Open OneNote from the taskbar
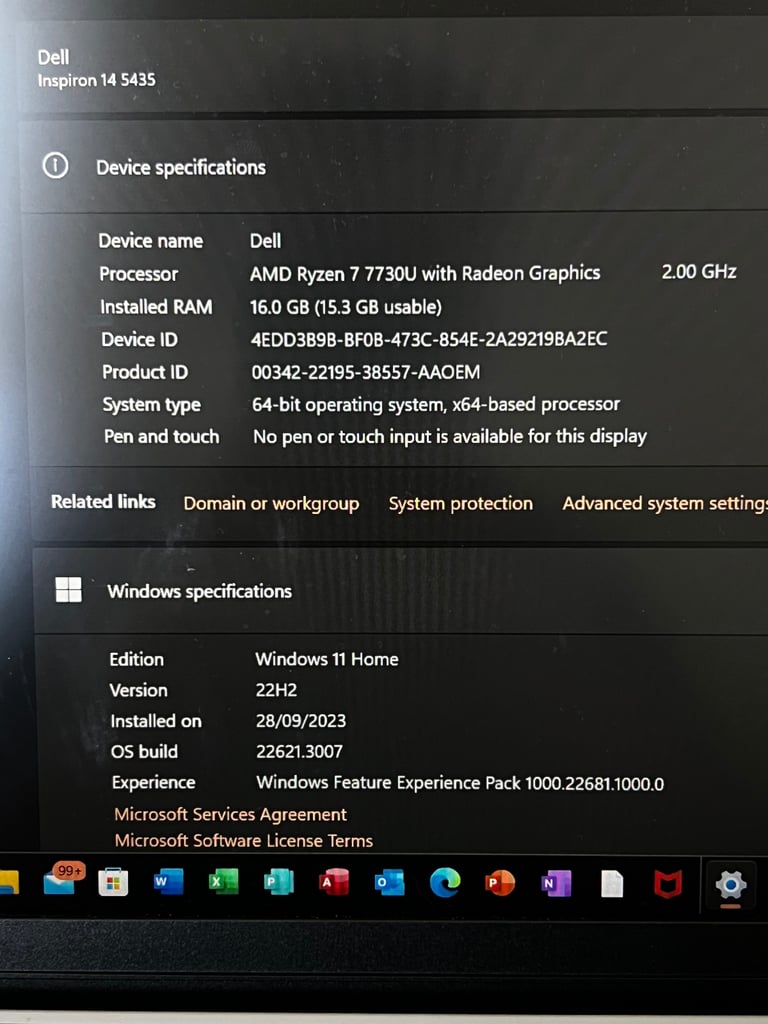This screenshot has height=1024, width=768. [556, 884]
